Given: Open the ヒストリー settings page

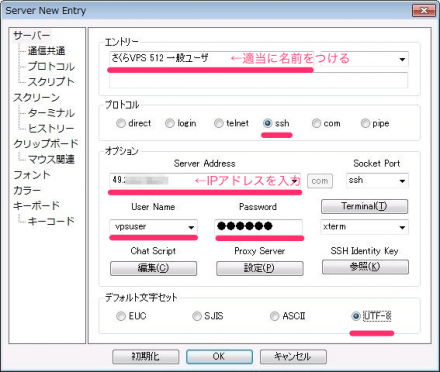Looking at the screenshot, I should tap(51, 128).
